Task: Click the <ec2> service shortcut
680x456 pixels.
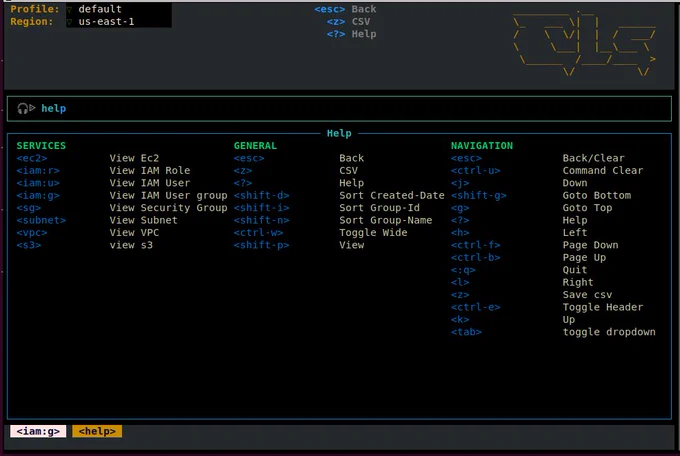Action: pyautogui.click(x=32, y=158)
